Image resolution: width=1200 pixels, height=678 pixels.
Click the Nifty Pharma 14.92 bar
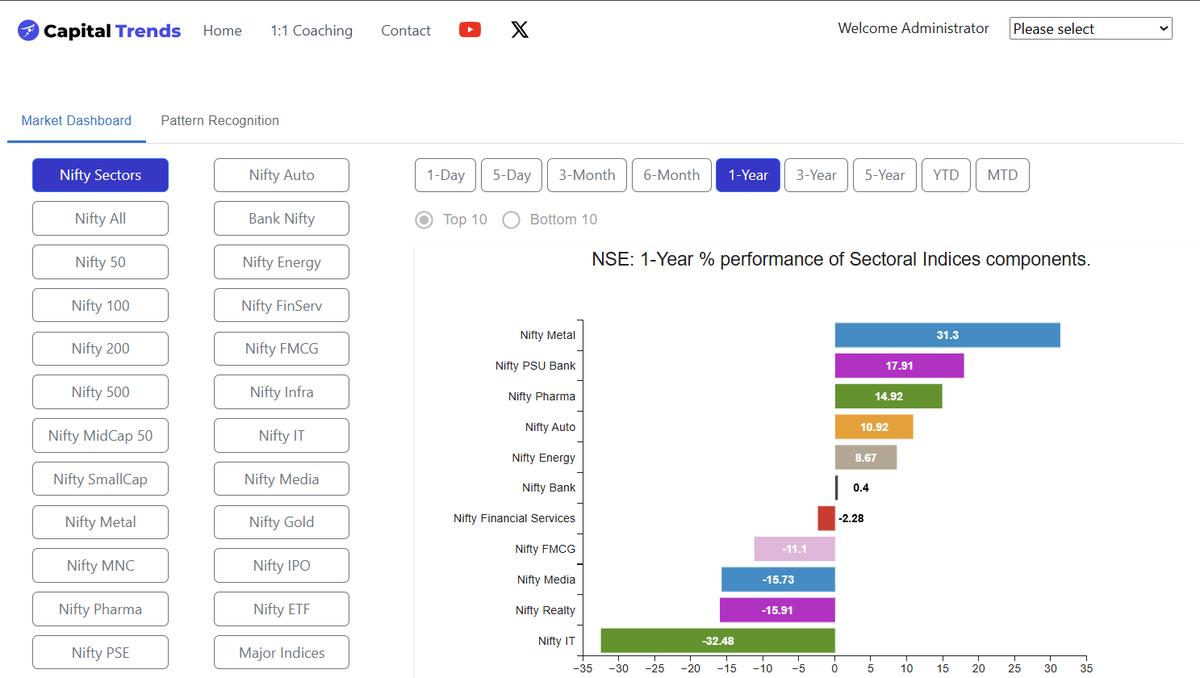coord(888,396)
